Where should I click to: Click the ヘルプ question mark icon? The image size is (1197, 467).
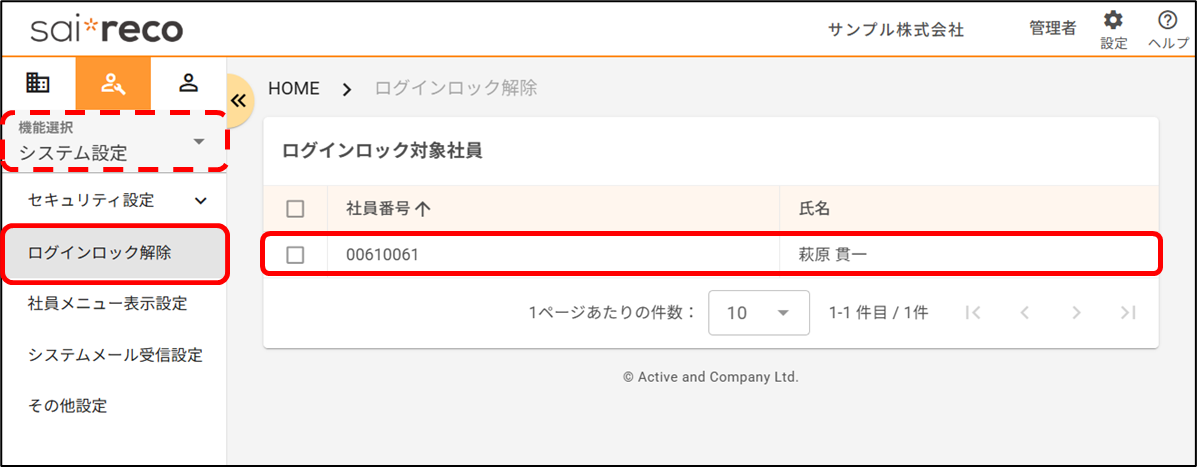click(x=1167, y=28)
